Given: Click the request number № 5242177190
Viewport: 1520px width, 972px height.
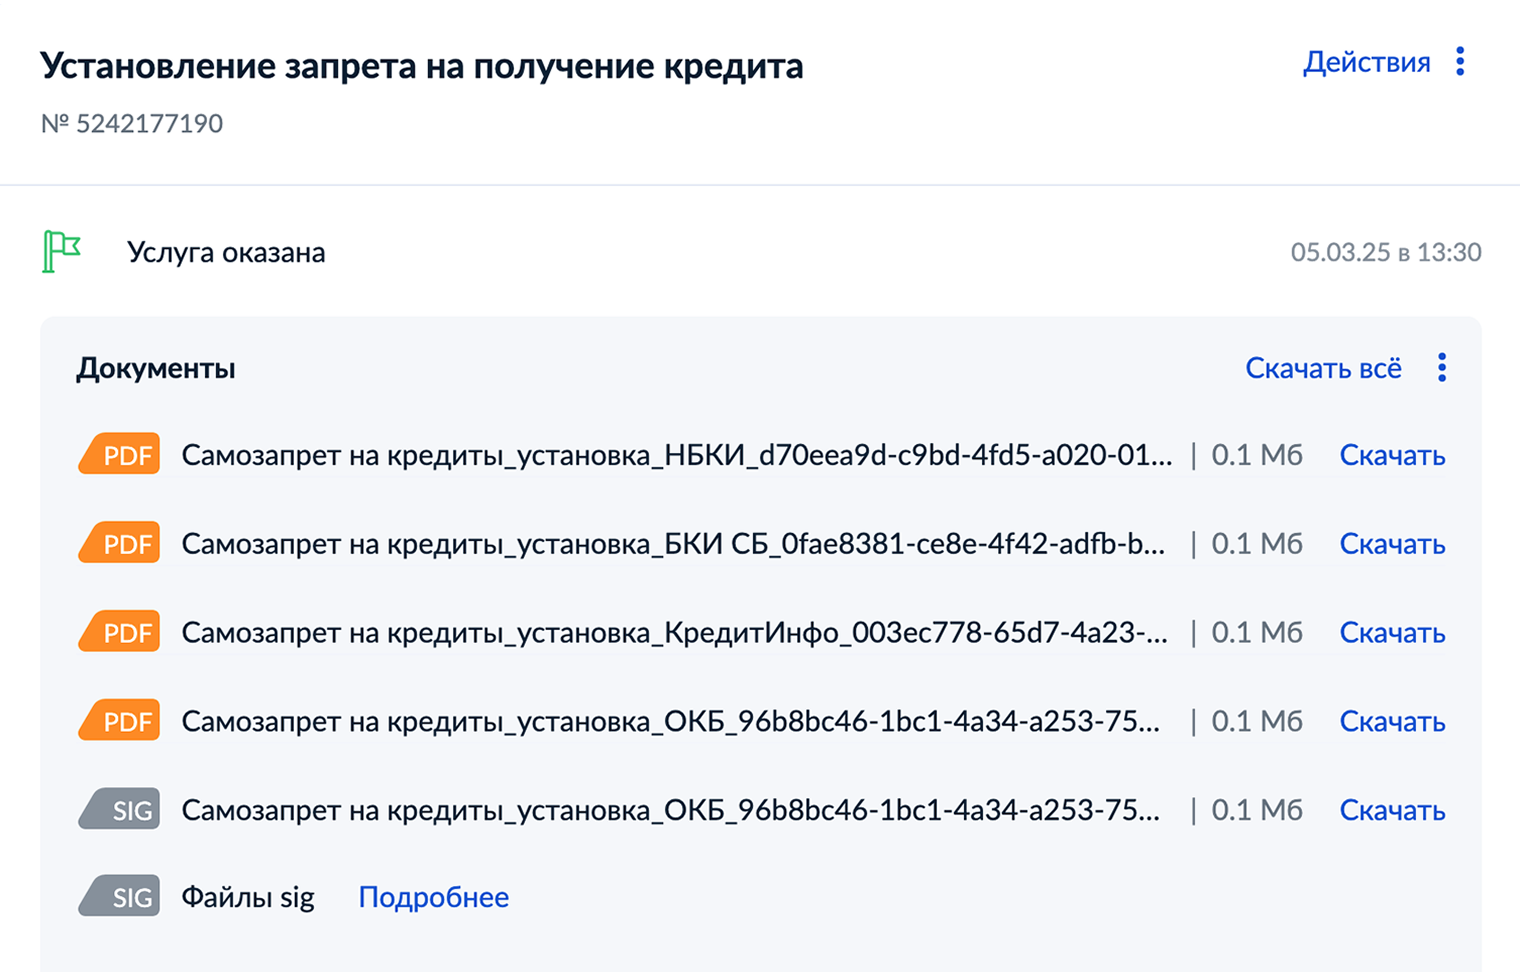Looking at the screenshot, I should point(131,123).
